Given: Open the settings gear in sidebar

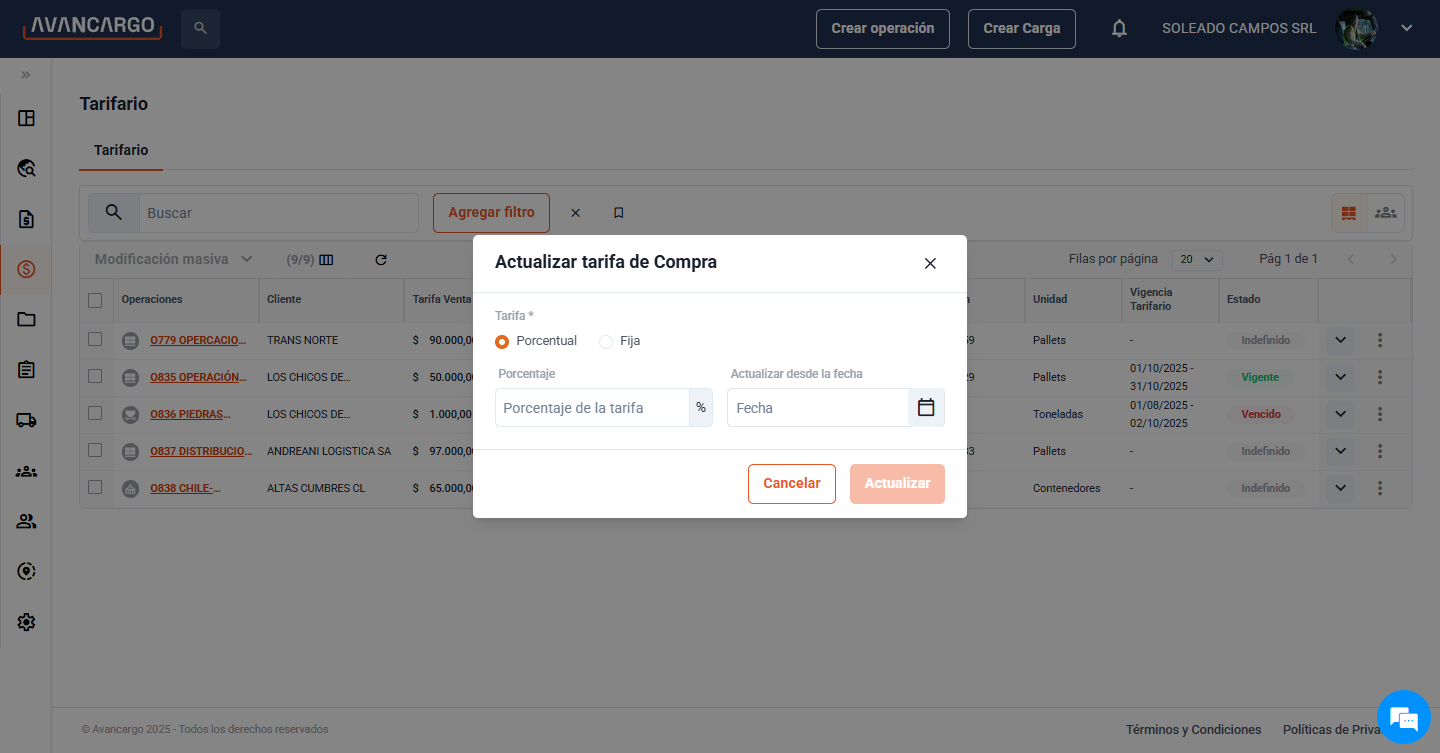Looking at the screenshot, I should tap(27, 622).
